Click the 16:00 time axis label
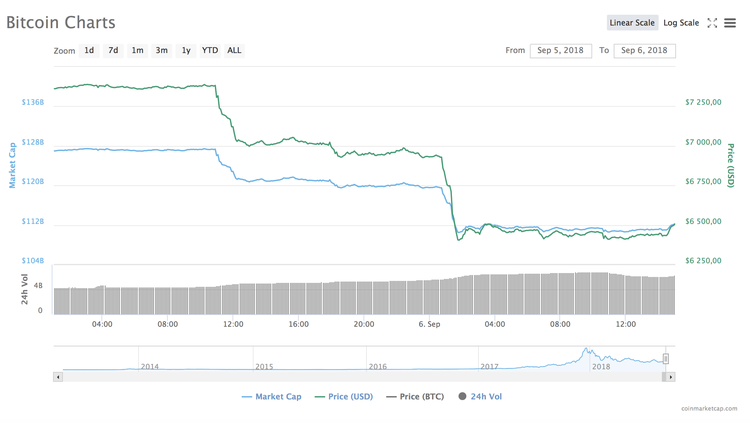 pos(298,324)
